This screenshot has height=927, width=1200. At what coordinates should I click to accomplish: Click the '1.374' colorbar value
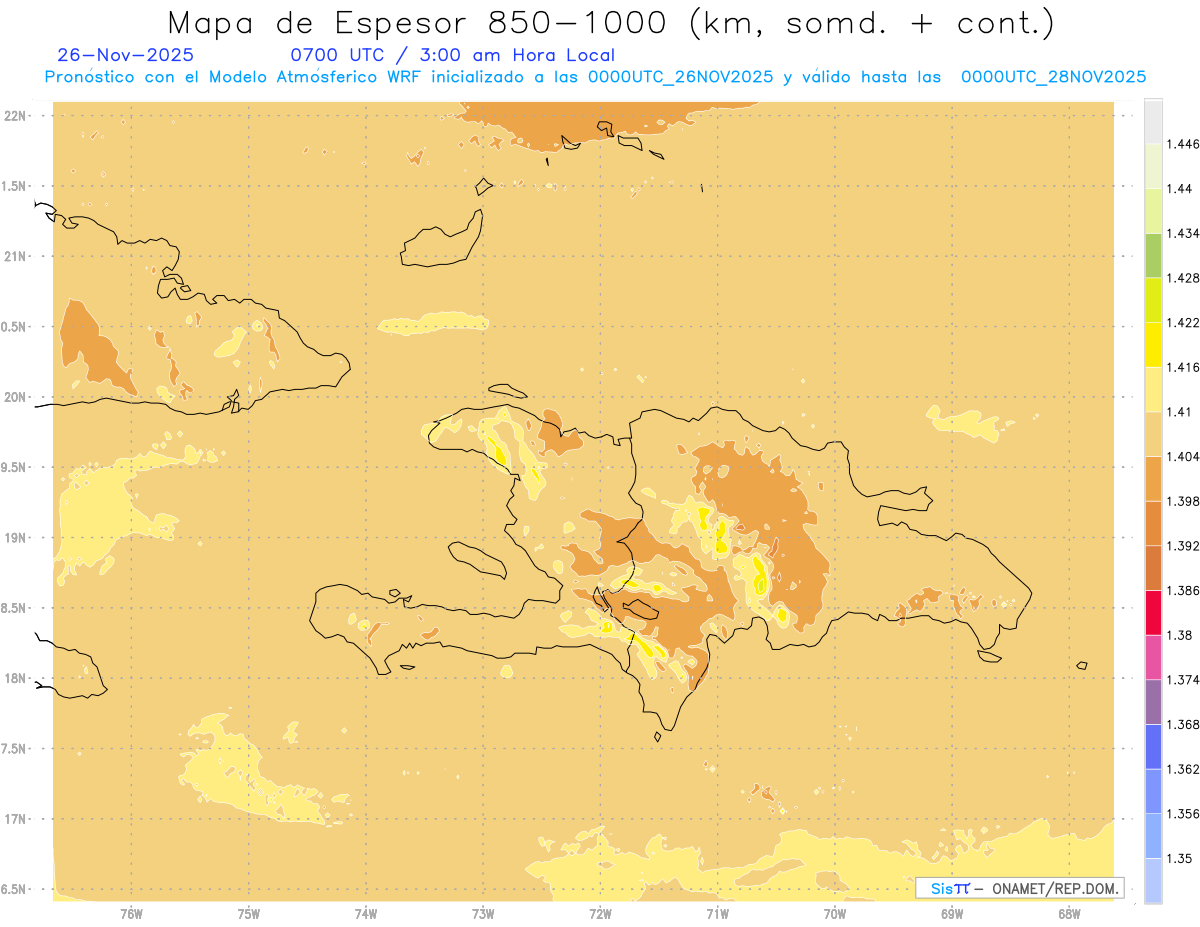pyautogui.click(x=1182, y=680)
